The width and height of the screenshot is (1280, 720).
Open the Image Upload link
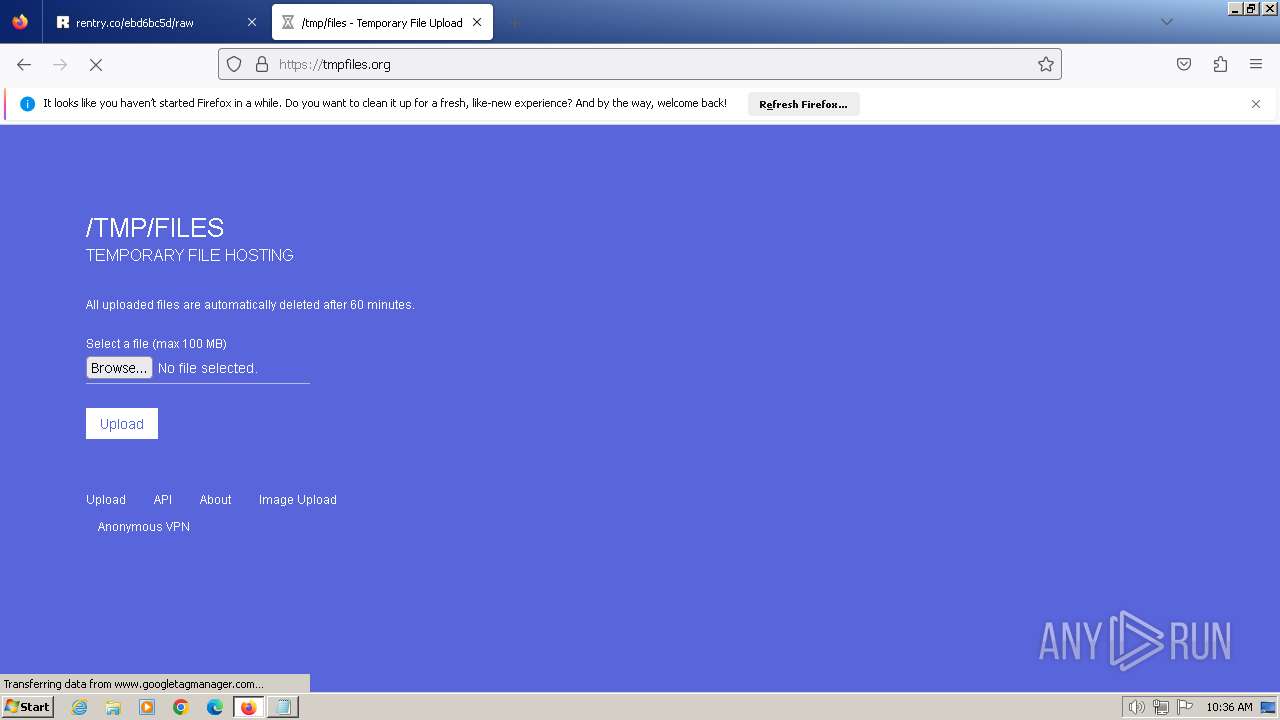point(298,500)
